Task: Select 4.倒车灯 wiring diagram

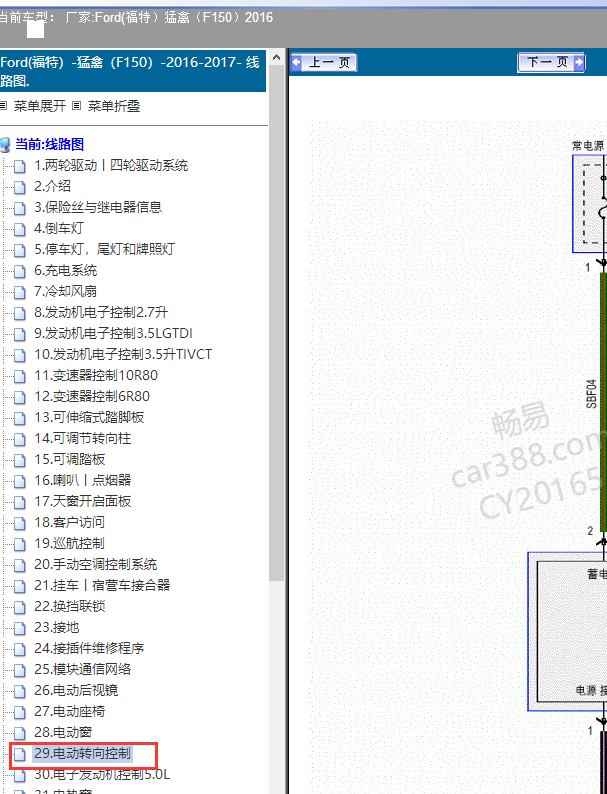Action: 58,228
